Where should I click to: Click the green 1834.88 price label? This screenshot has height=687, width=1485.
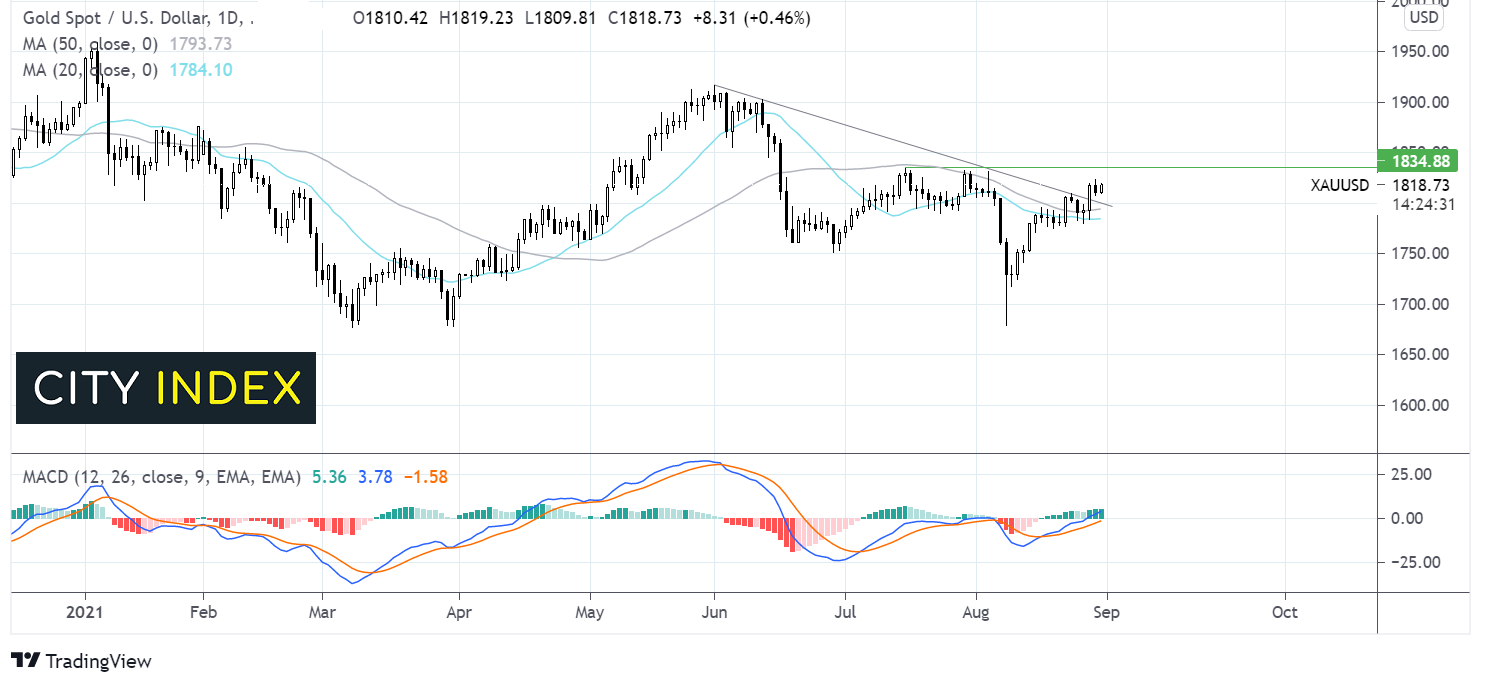point(1417,161)
